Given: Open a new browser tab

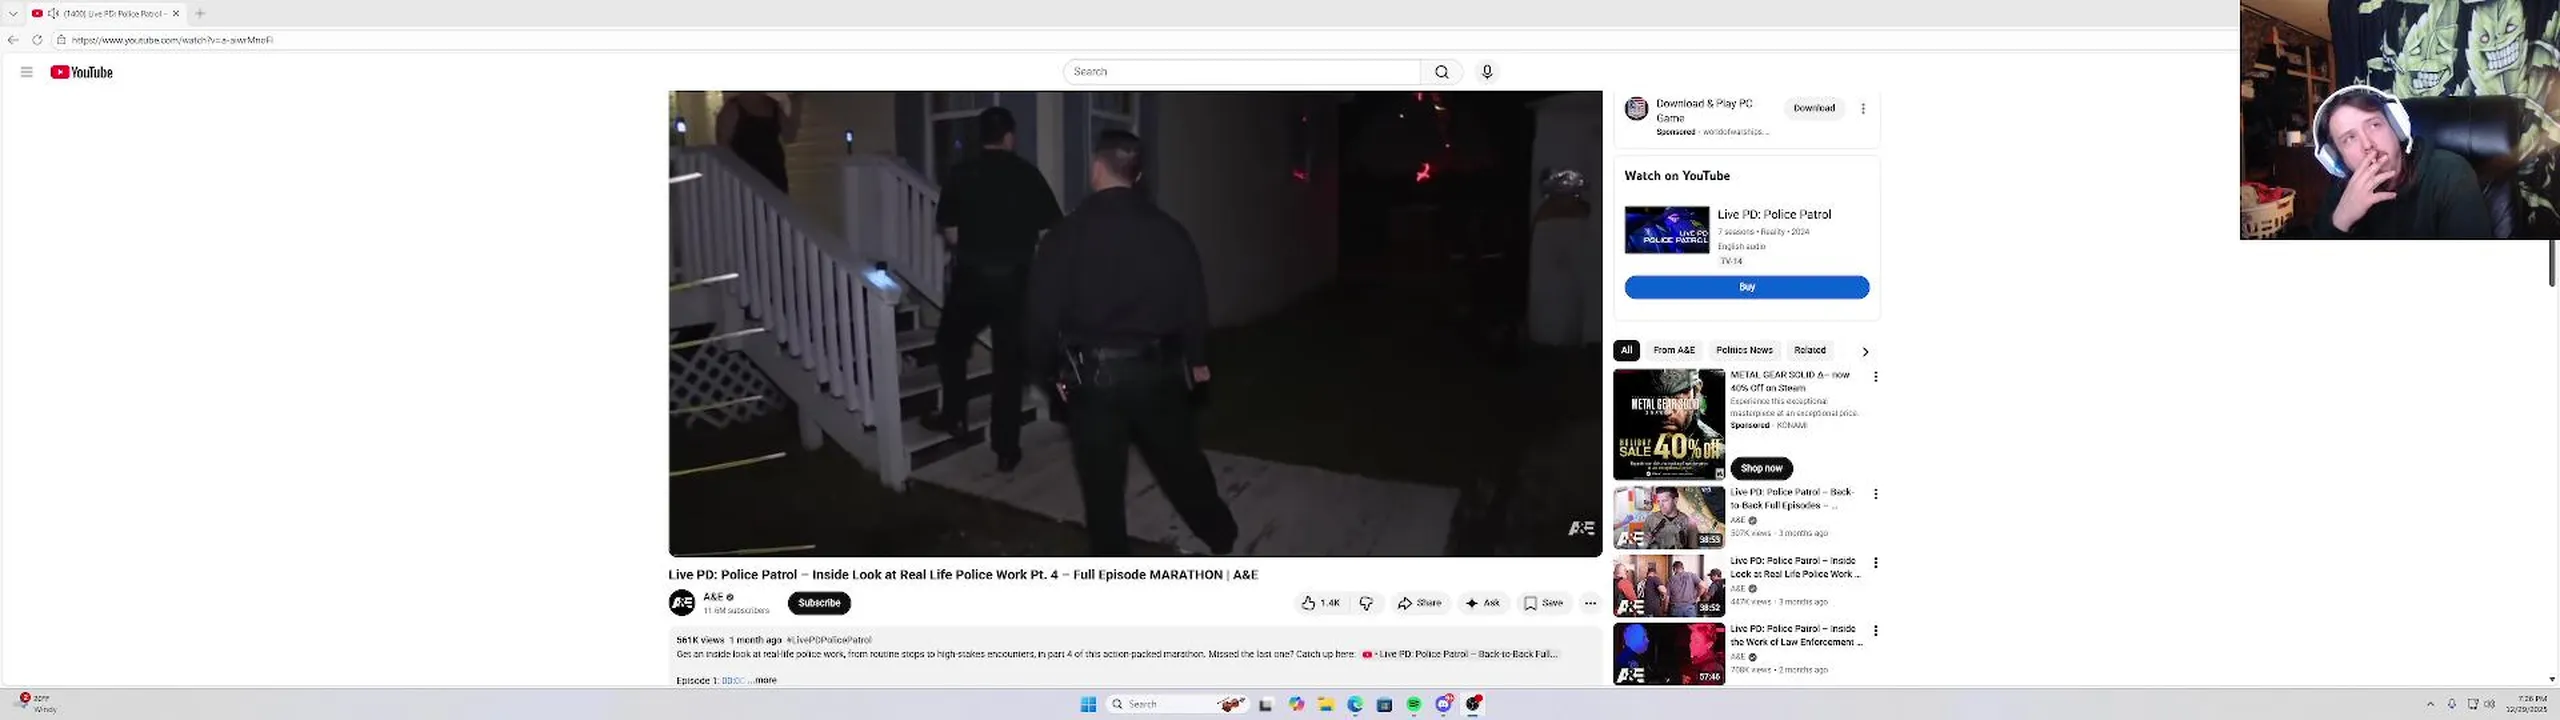Looking at the screenshot, I should coord(200,13).
